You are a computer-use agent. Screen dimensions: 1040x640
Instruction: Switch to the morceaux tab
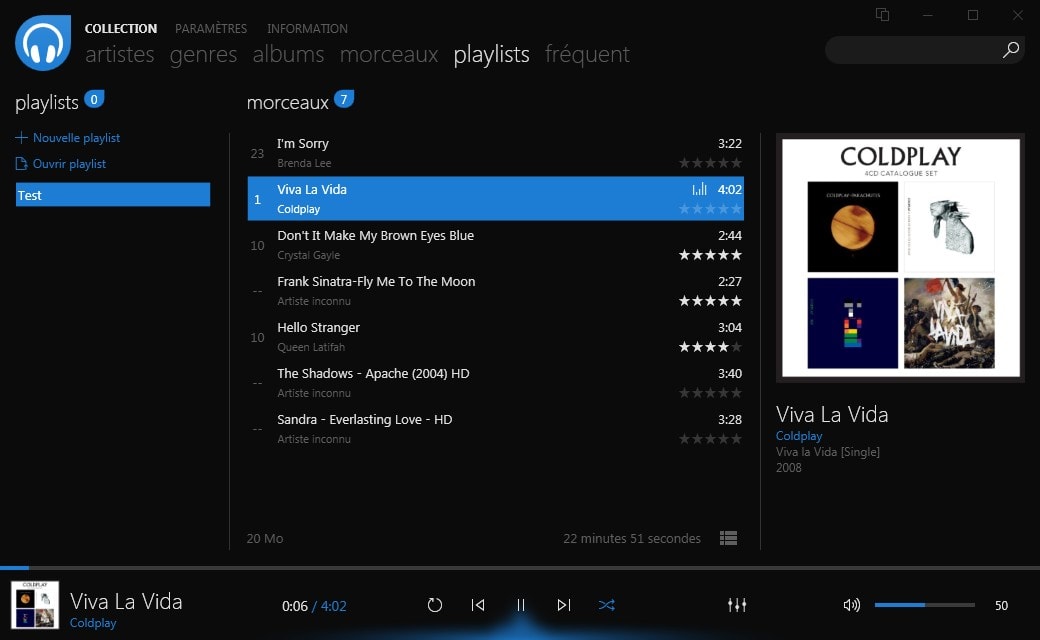[389, 54]
